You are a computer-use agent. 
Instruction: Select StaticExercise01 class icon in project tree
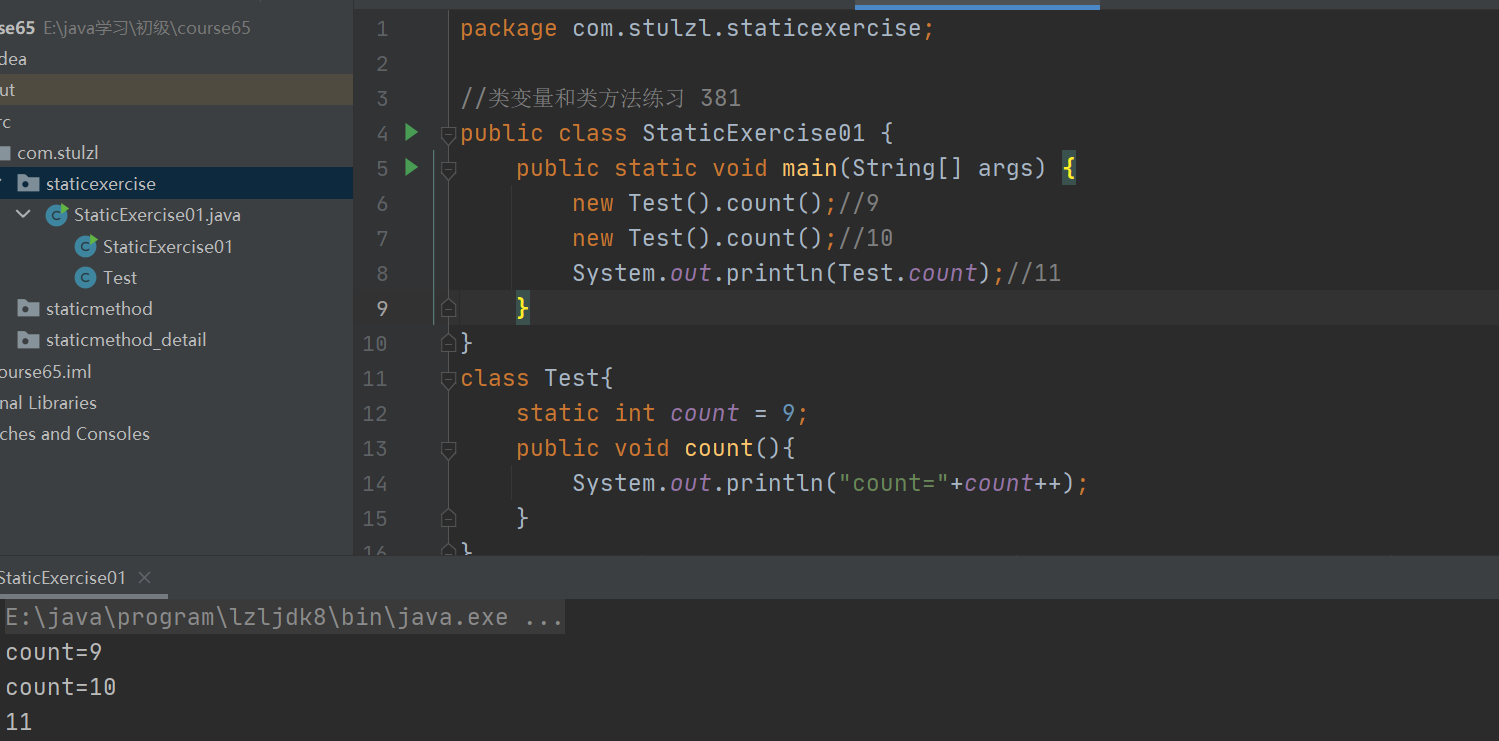pyautogui.click(x=86, y=246)
